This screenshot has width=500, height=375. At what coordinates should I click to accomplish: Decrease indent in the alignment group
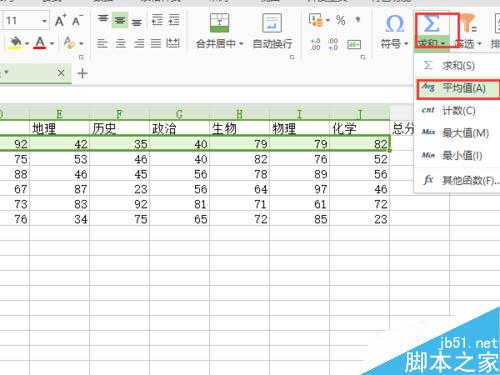click(157, 20)
